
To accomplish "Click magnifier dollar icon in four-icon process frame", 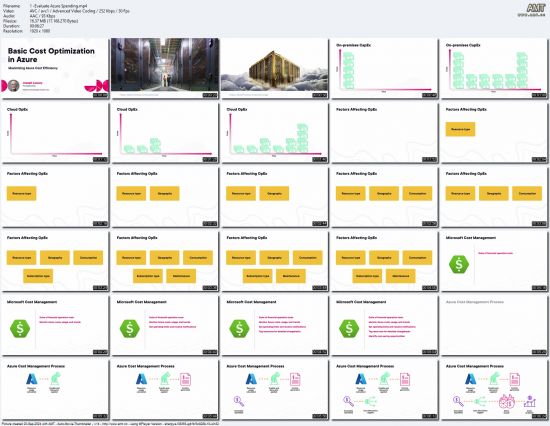I will tap(239, 401).
